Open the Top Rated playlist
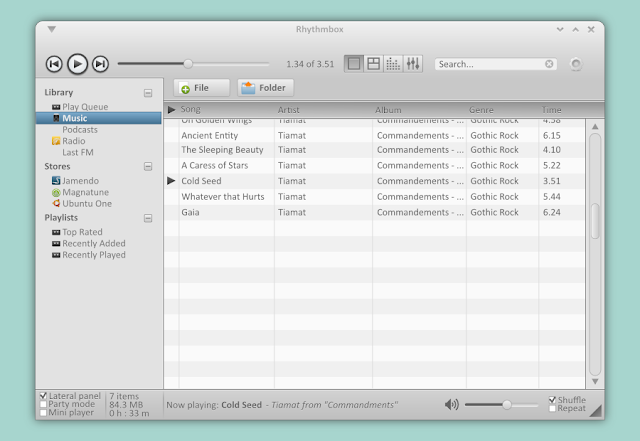Viewport: 640px width, 441px height. [x=82, y=232]
